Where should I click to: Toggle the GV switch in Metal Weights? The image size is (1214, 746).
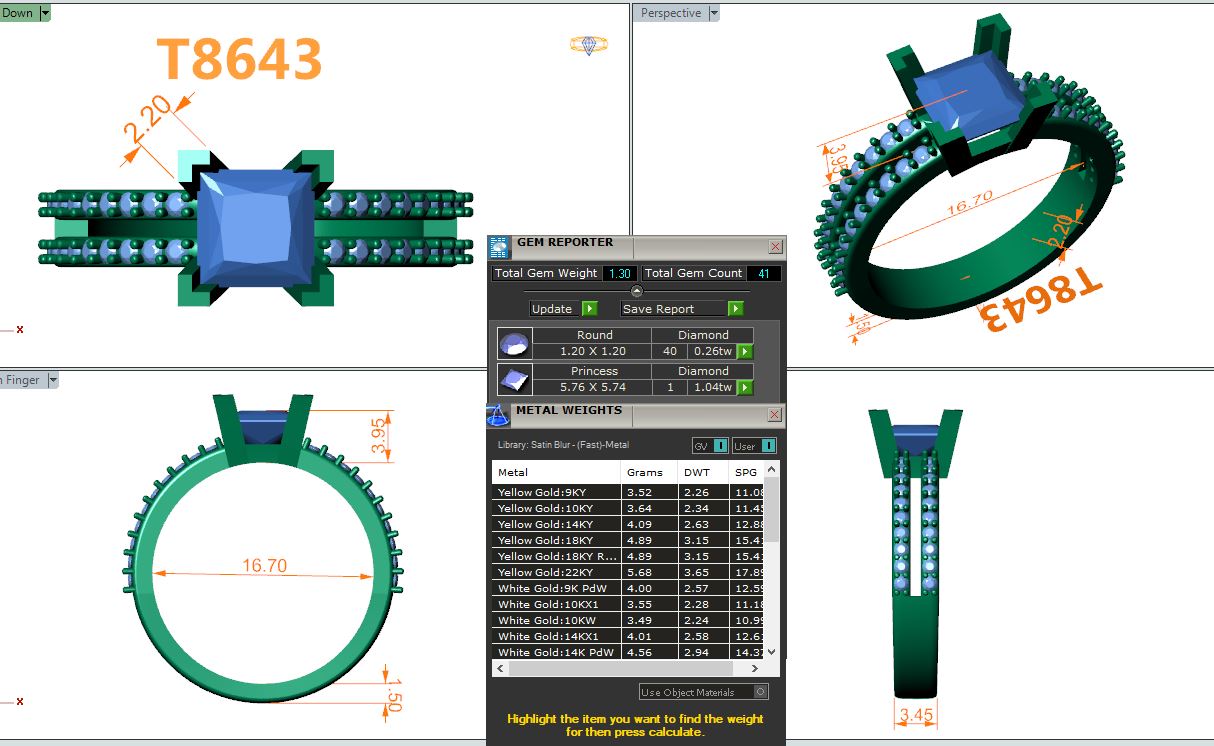click(x=720, y=446)
